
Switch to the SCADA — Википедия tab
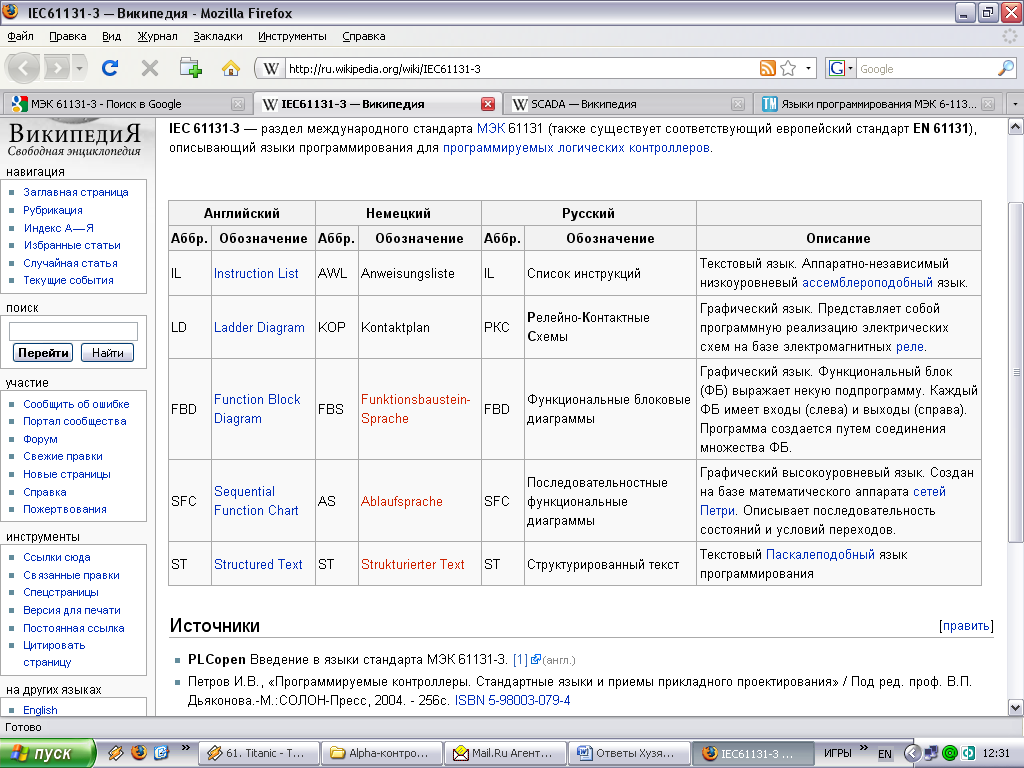pyautogui.click(x=627, y=104)
